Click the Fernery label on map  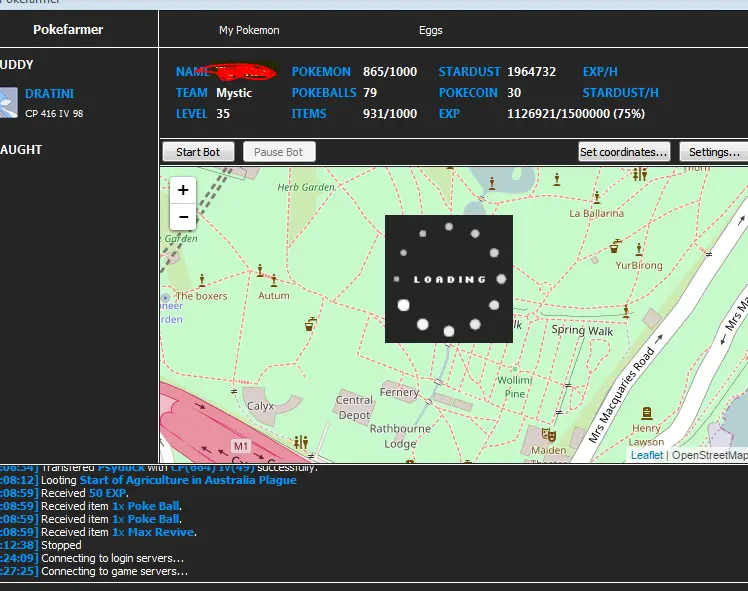click(399, 392)
